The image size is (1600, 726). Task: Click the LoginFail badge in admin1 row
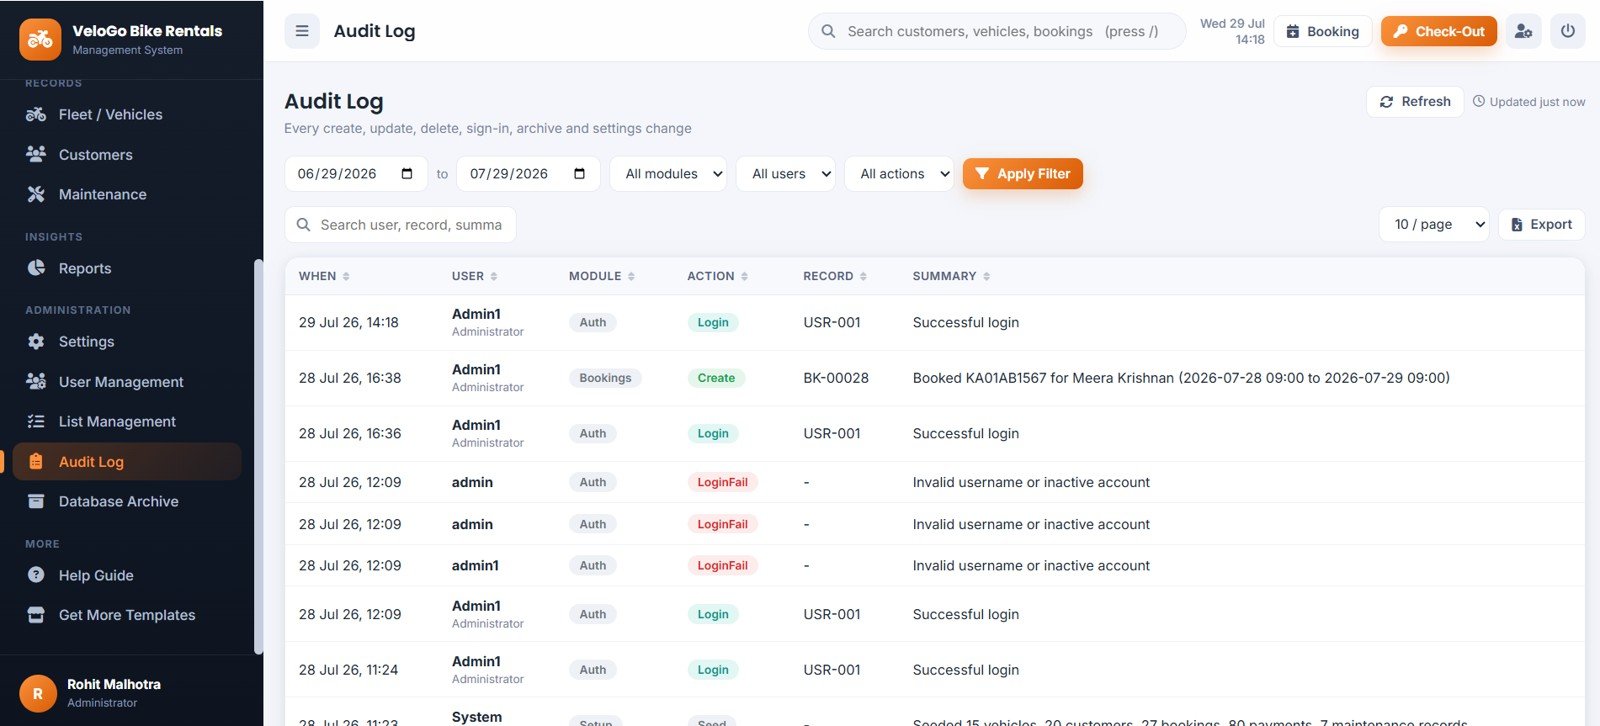click(x=722, y=565)
